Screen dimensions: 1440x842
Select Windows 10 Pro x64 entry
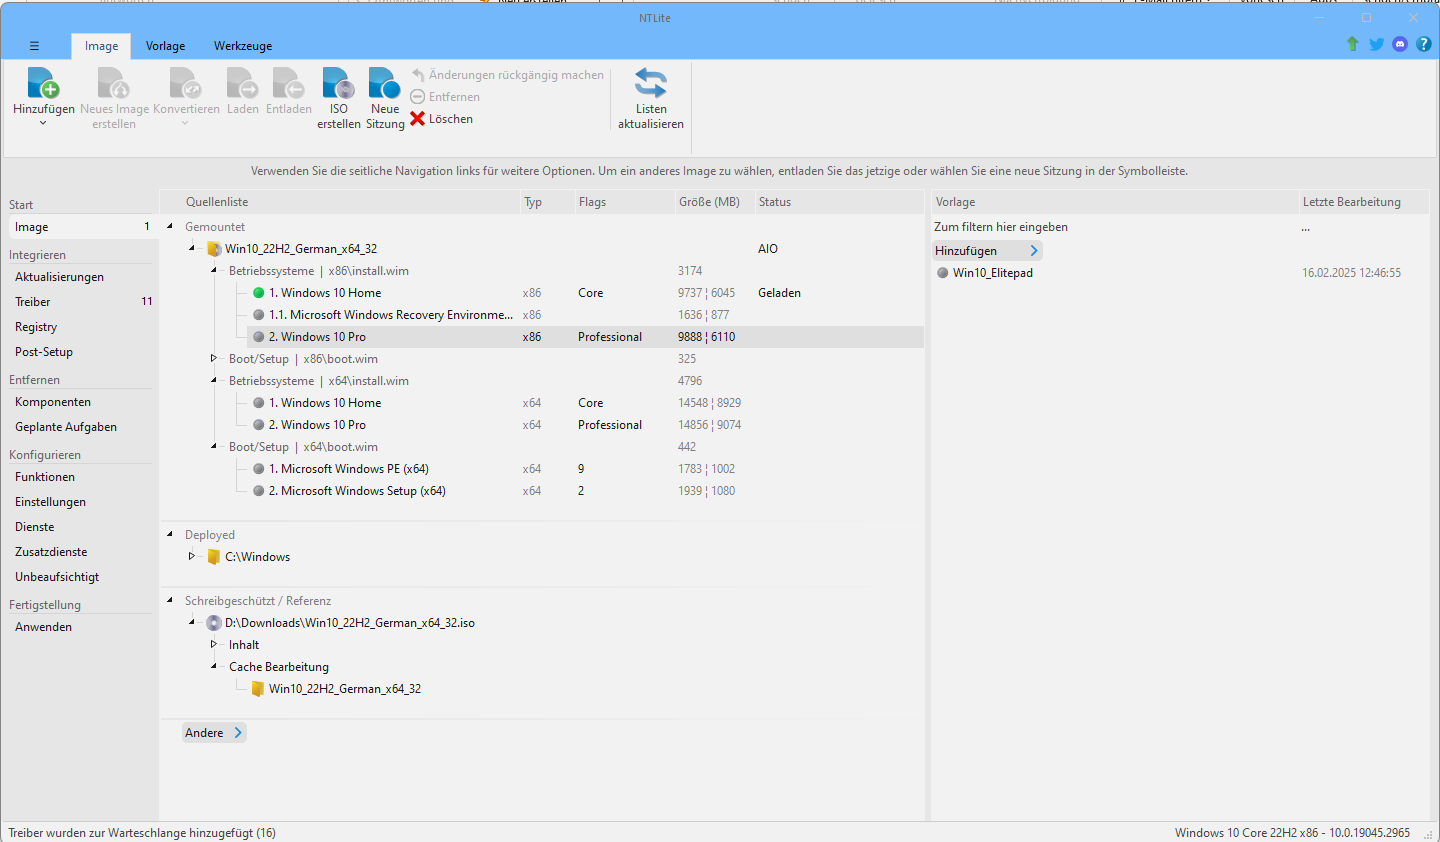[317, 425]
